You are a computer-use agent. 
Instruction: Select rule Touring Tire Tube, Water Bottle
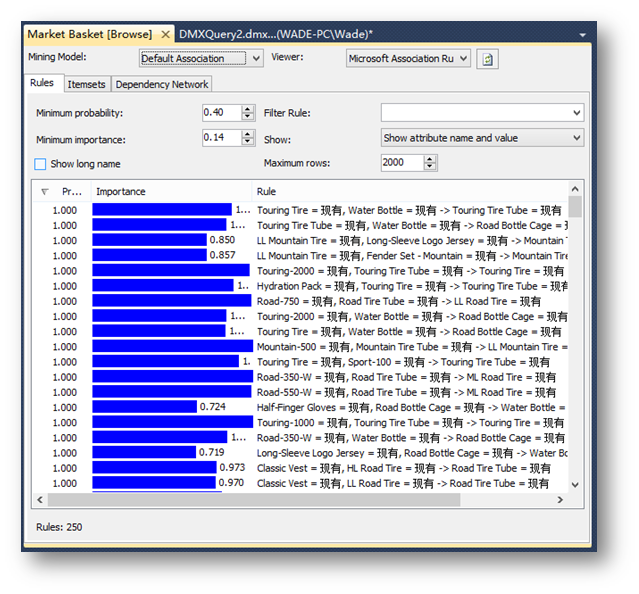click(x=302, y=225)
